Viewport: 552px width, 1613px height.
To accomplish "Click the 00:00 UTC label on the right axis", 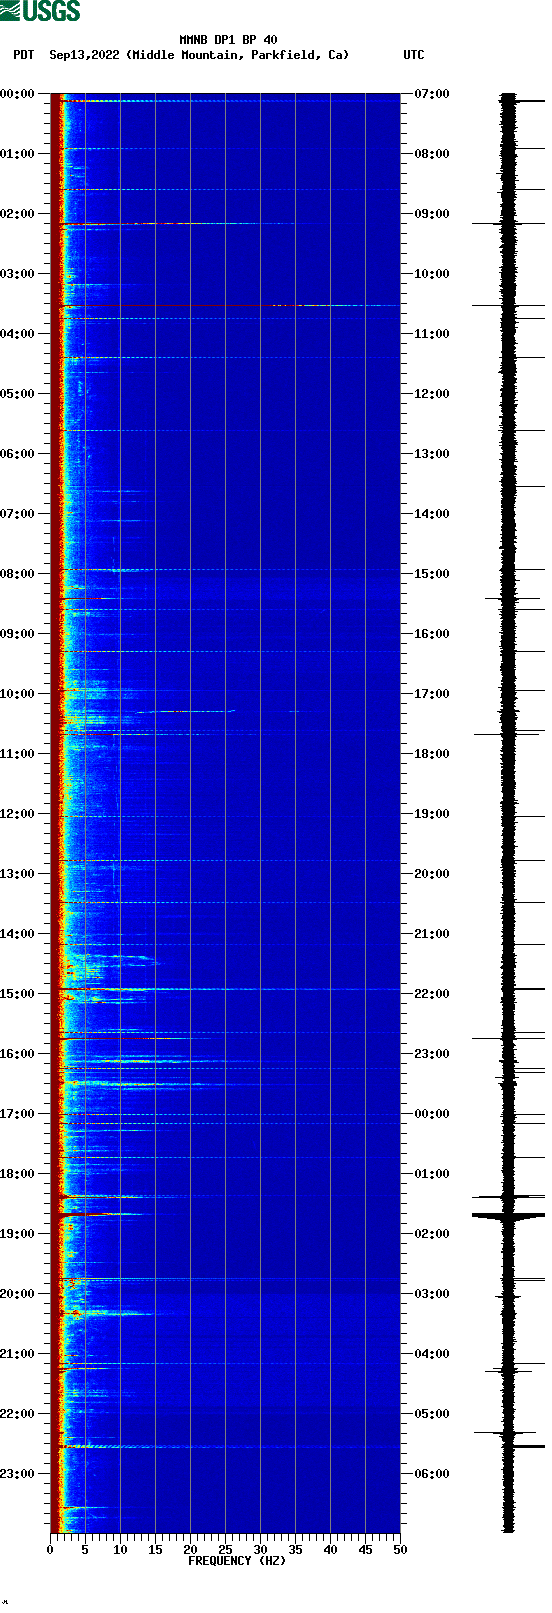I will 432,1114.
